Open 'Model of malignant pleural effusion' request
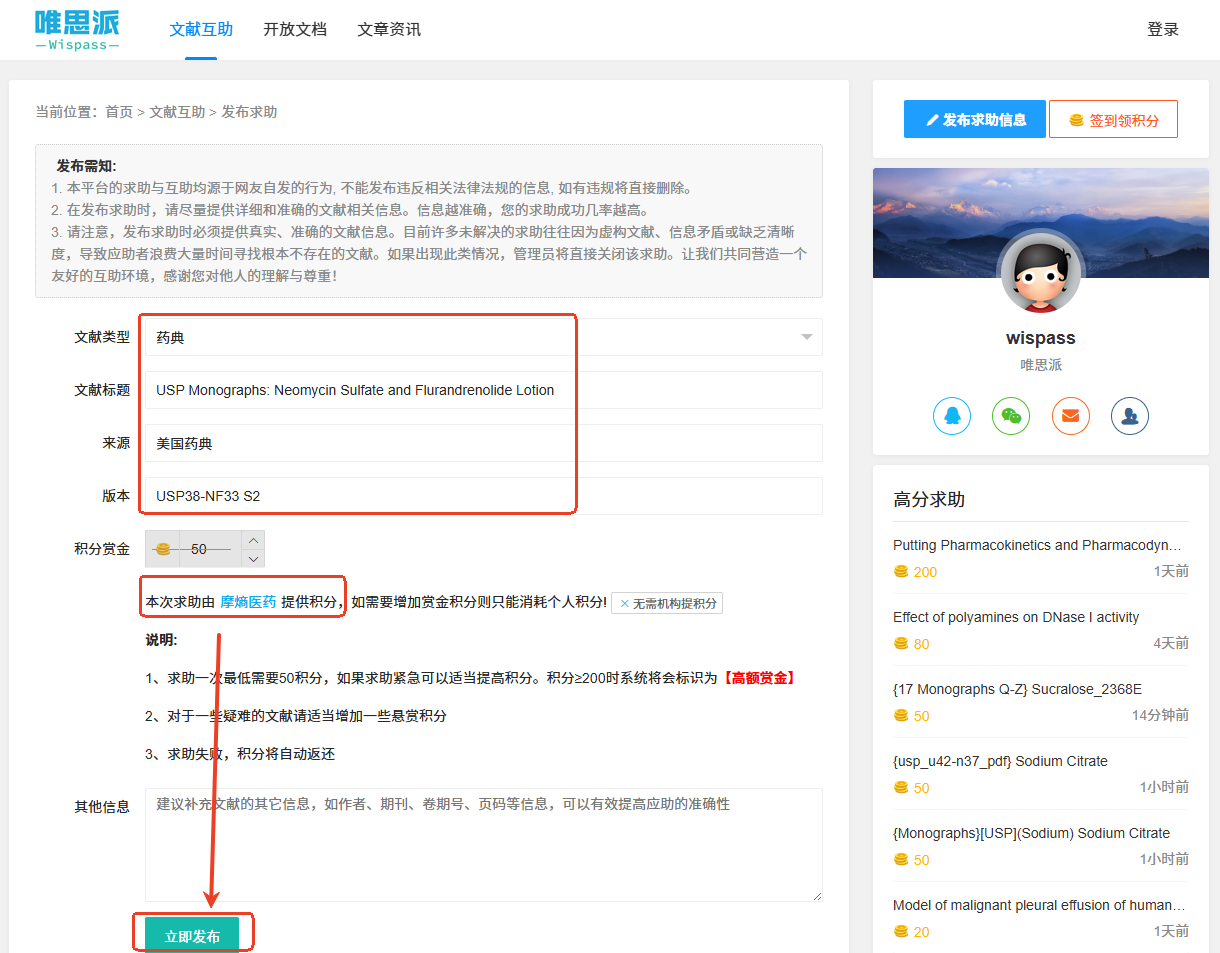This screenshot has height=953, width=1220. tap(1038, 905)
